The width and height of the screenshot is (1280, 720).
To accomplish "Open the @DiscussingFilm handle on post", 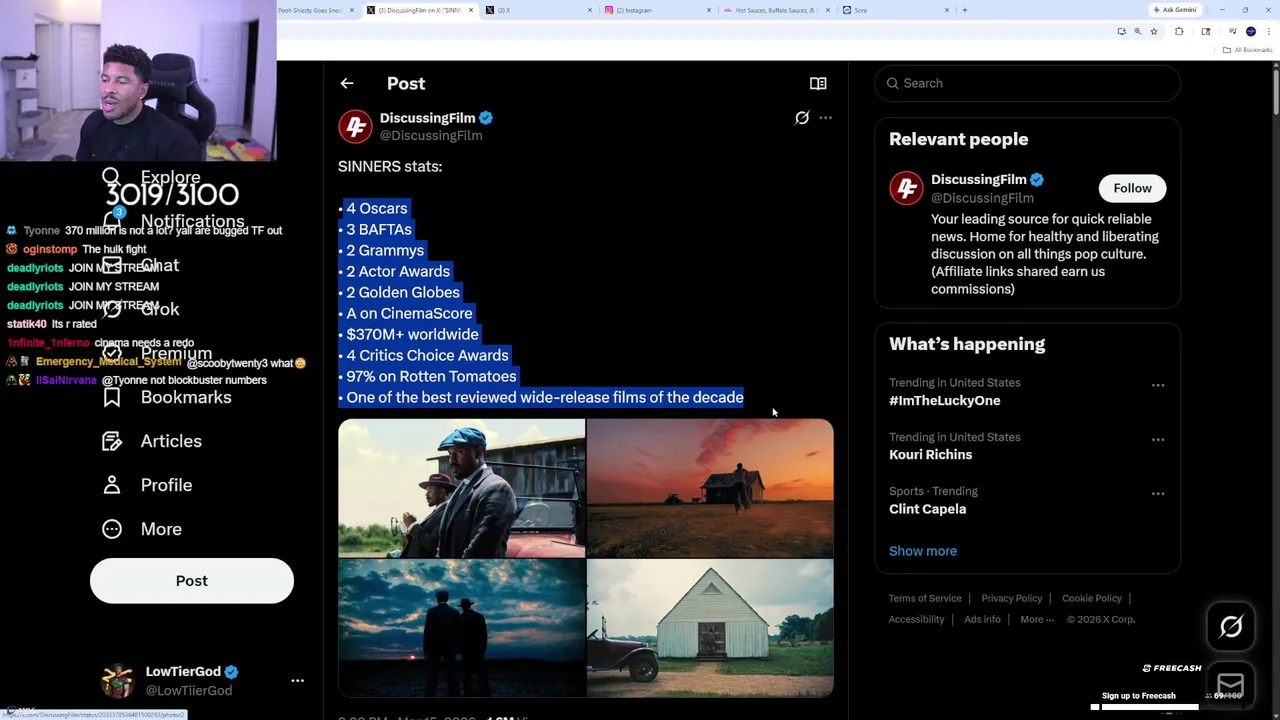I will pos(431,136).
